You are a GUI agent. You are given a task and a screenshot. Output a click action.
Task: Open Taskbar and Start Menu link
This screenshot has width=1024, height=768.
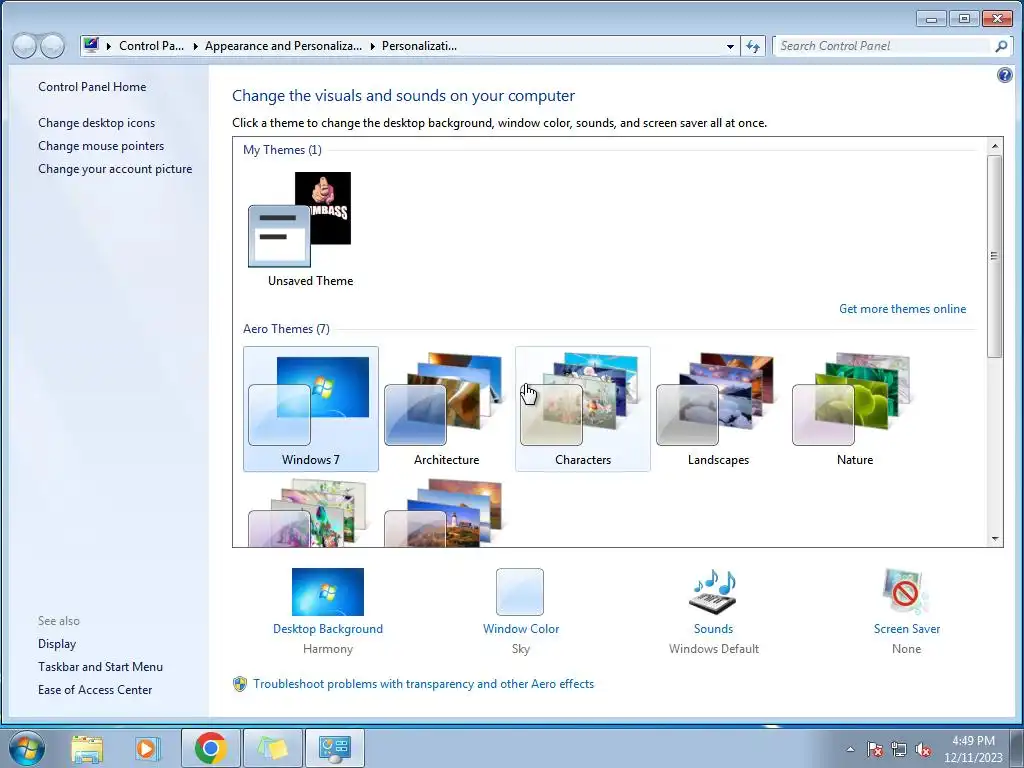pyautogui.click(x=101, y=667)
